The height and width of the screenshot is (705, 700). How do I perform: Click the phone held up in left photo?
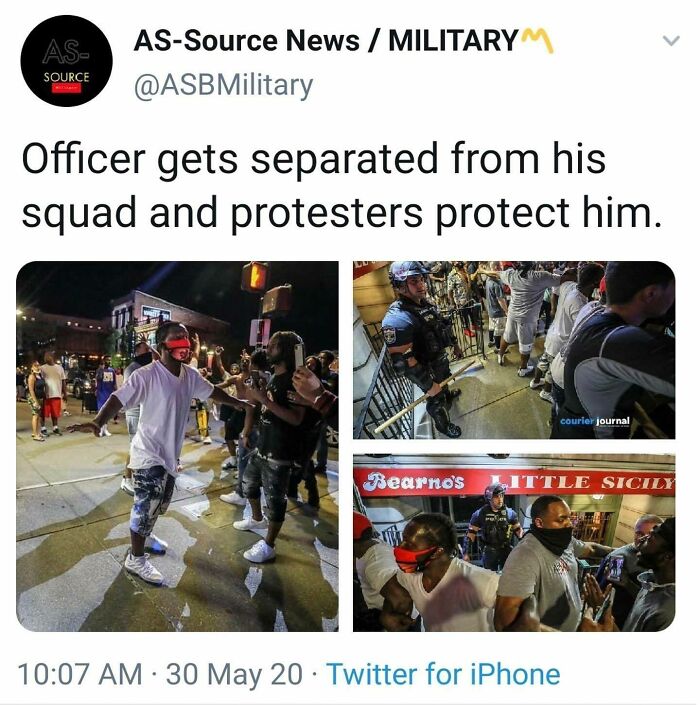[299, 357]
